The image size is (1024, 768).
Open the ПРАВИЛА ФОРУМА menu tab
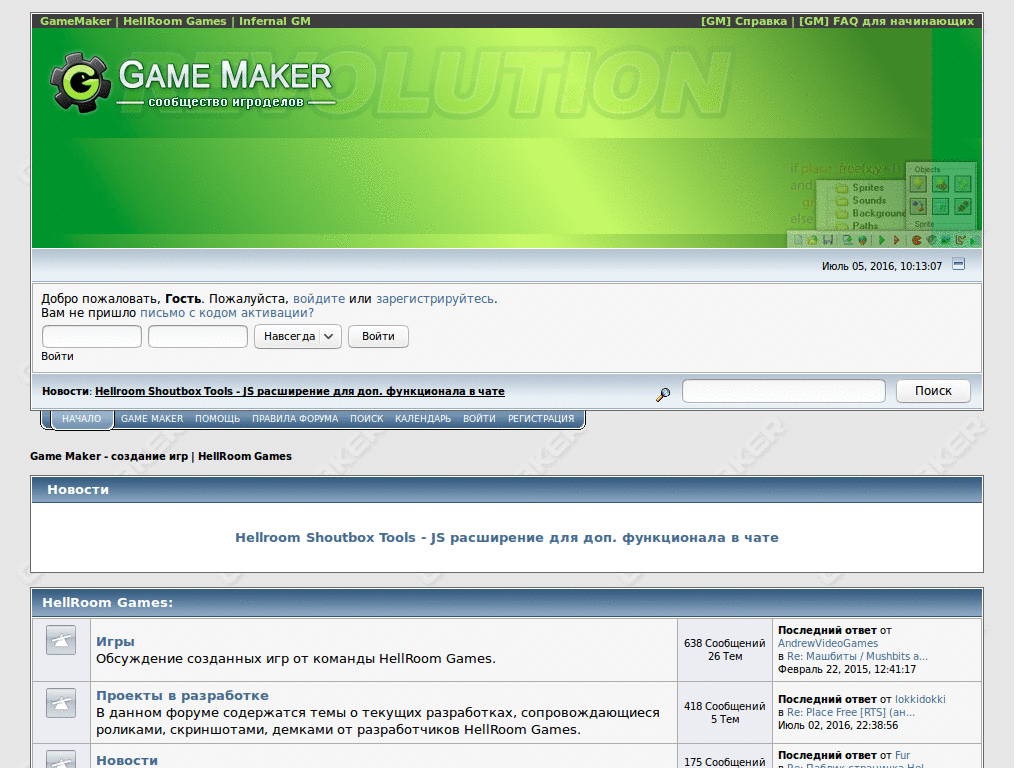(295, 419)
